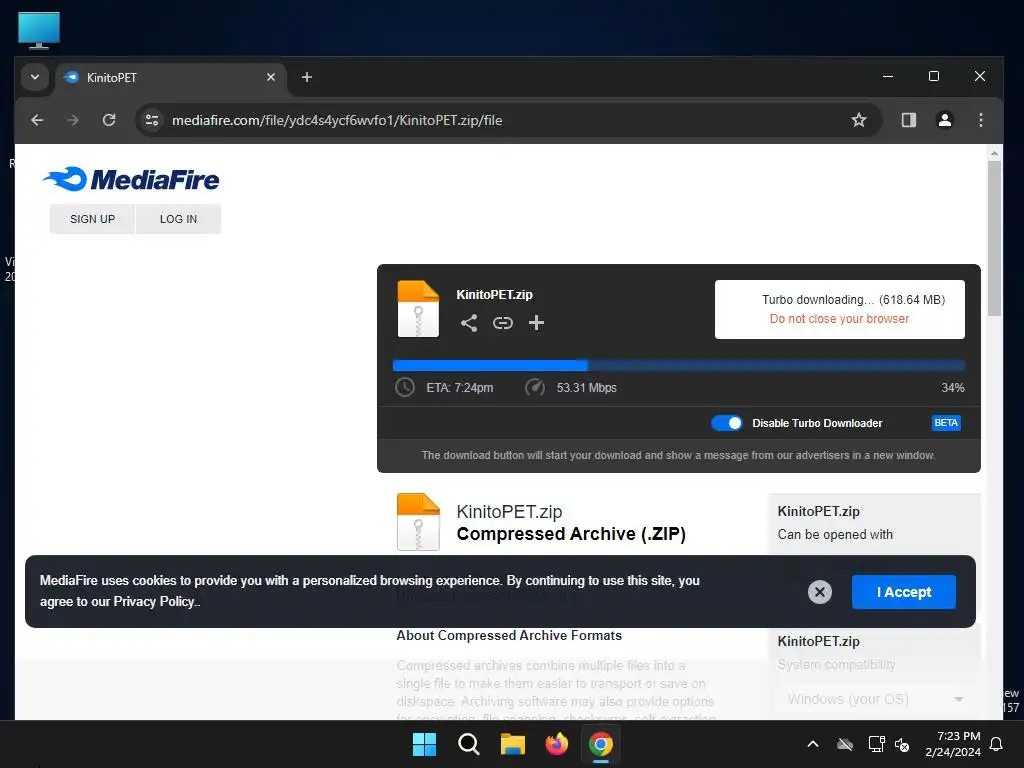View site information icon in address bar
This screenshot has width=1024, height=768.
(x=152, y=120)
